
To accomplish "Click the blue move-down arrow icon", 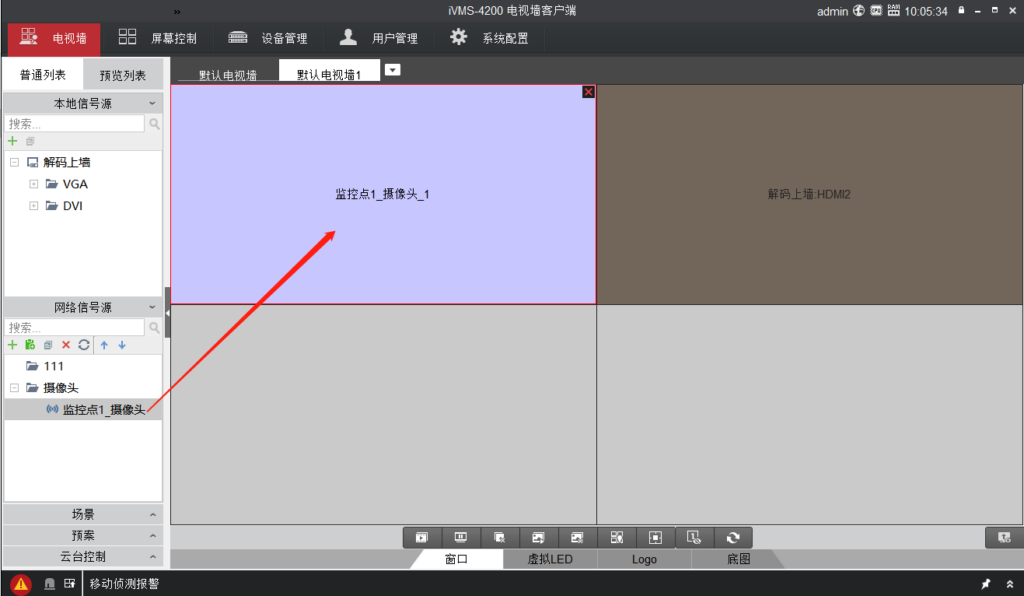I will [122, 345].
